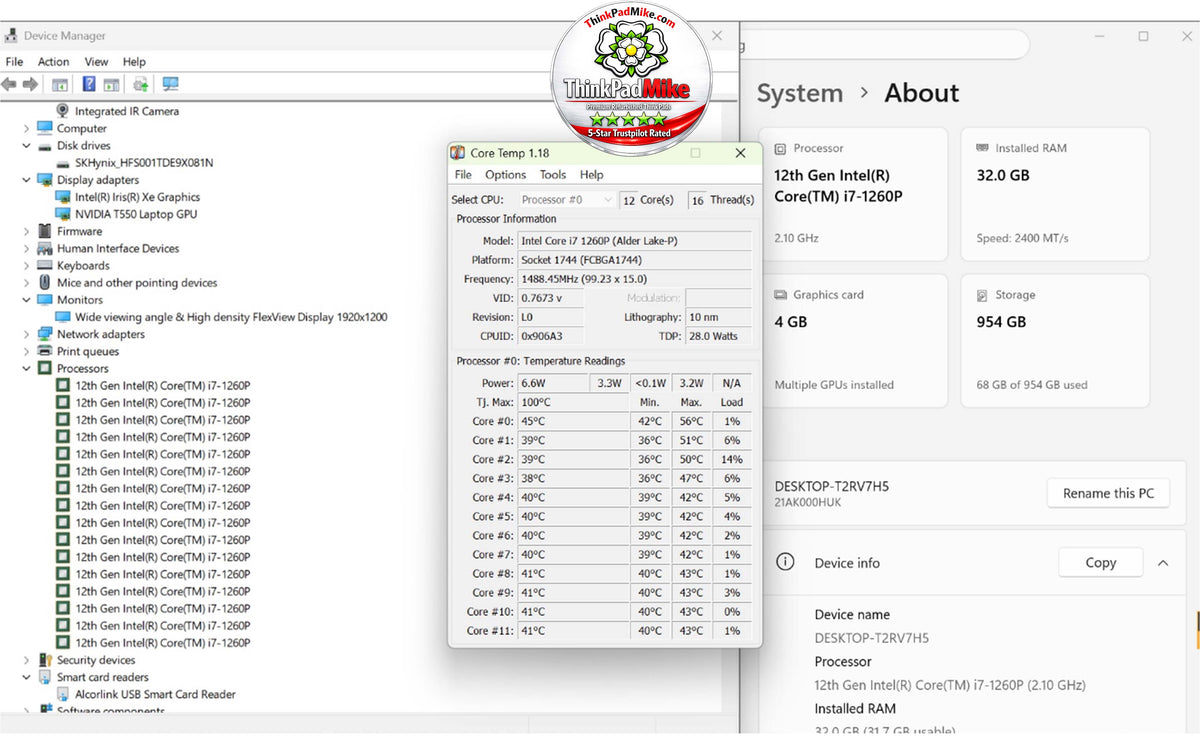Collapse the Display adapters node chevron

pyautogui.click(x=26, y=180)
